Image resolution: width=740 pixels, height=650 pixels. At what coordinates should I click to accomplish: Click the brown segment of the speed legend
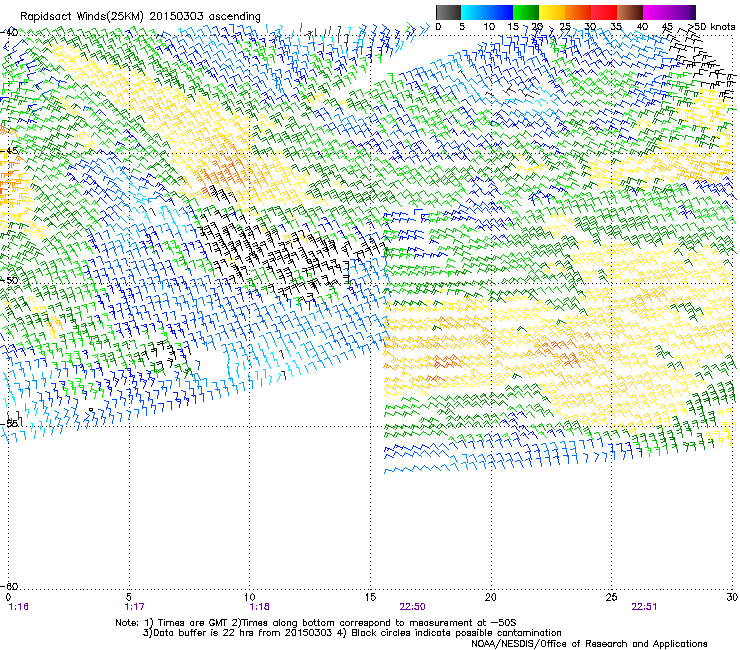630,12
